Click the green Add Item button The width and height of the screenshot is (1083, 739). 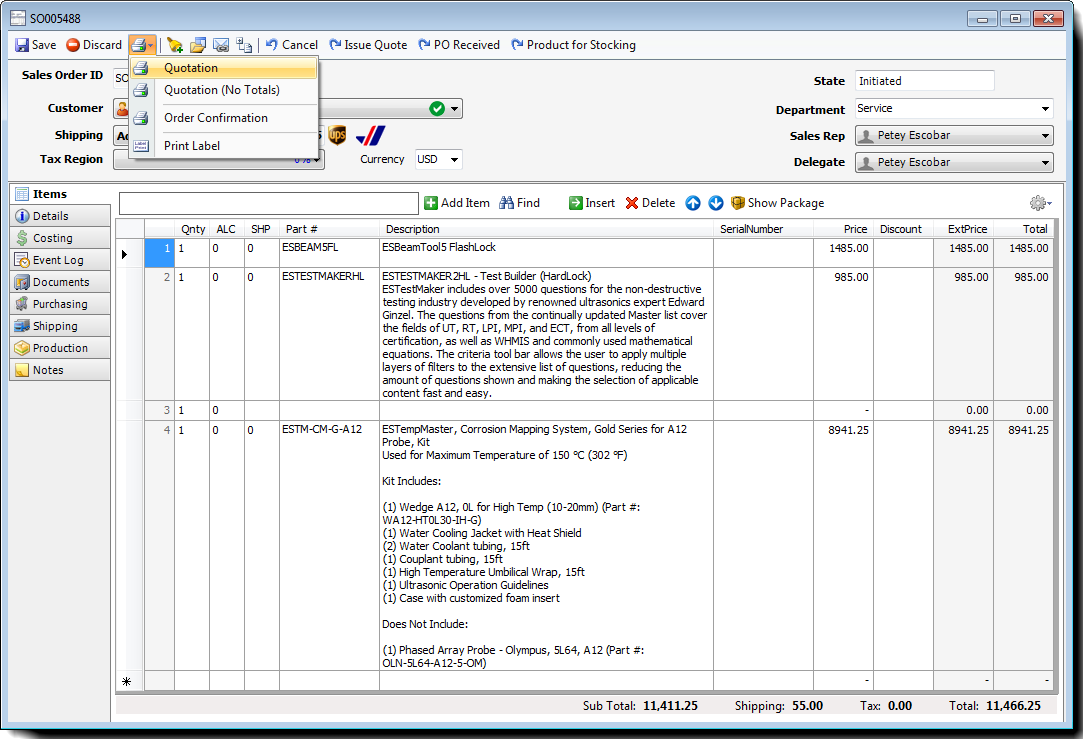pyautogui.click(x=457, y=203)
